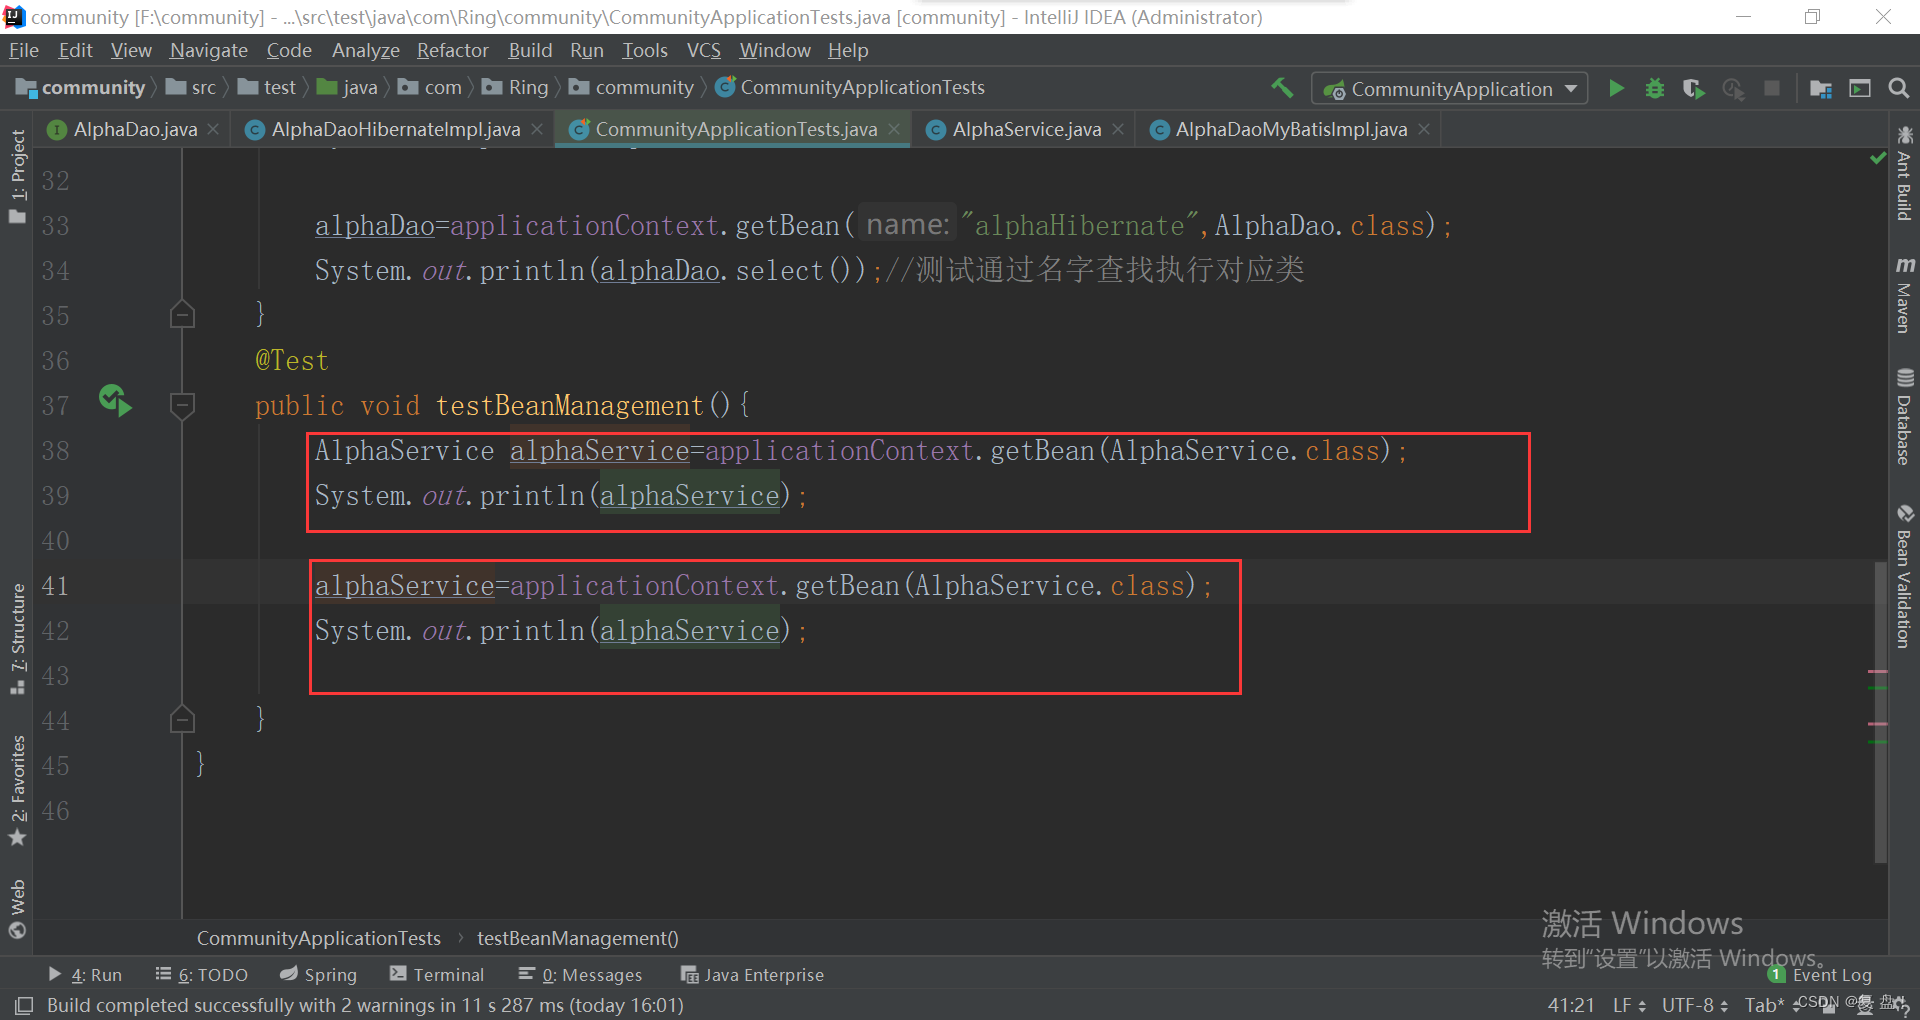This screenshot has height=1020, width=1920.
Task: Click the 41:21 caret position indicator
Action: pos(1571,1005)
